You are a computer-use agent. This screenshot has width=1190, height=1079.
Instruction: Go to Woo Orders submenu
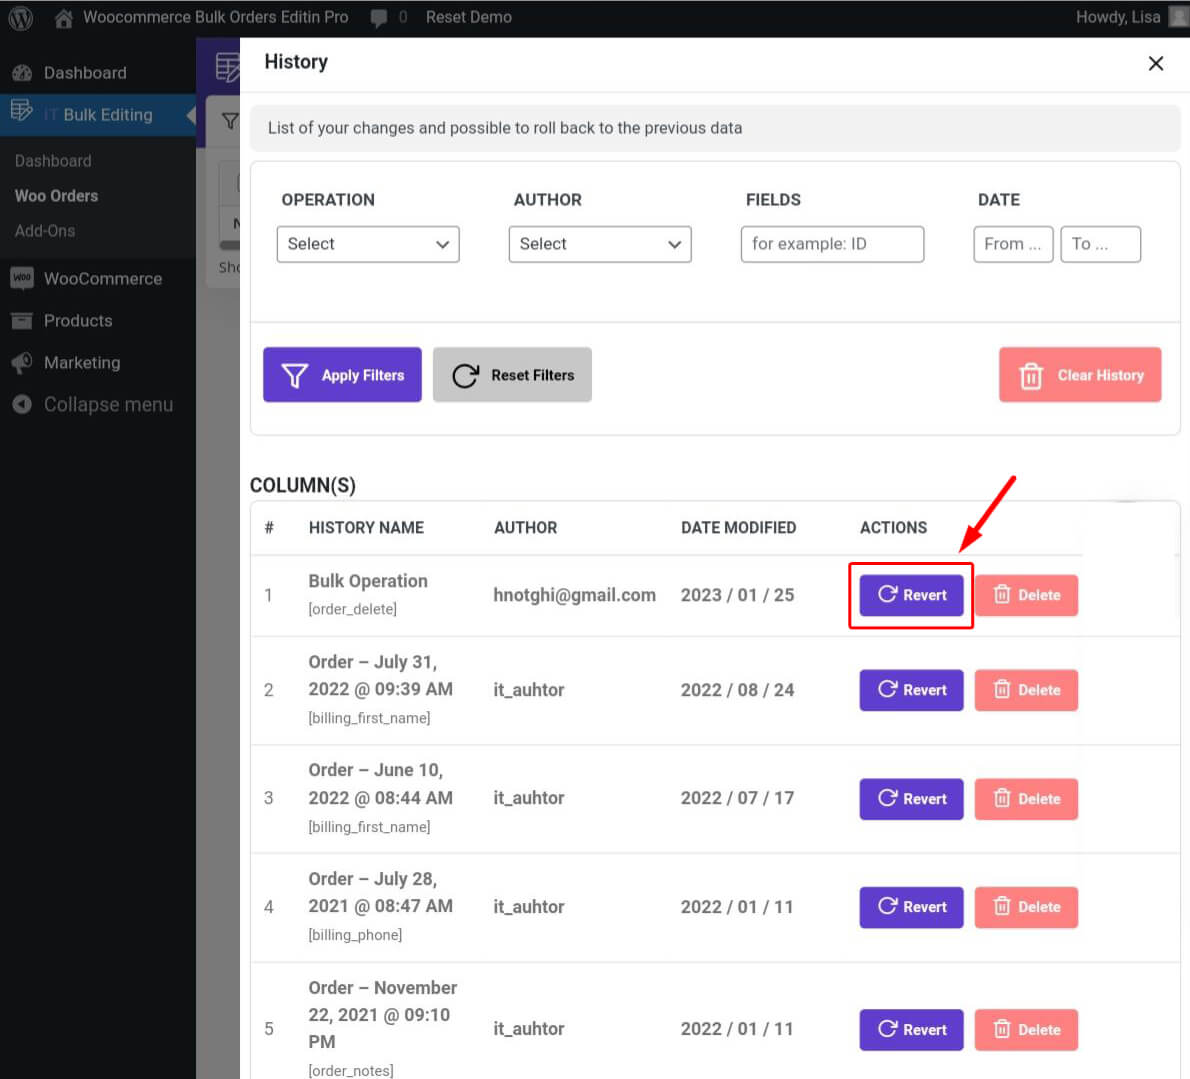(57, 196)
